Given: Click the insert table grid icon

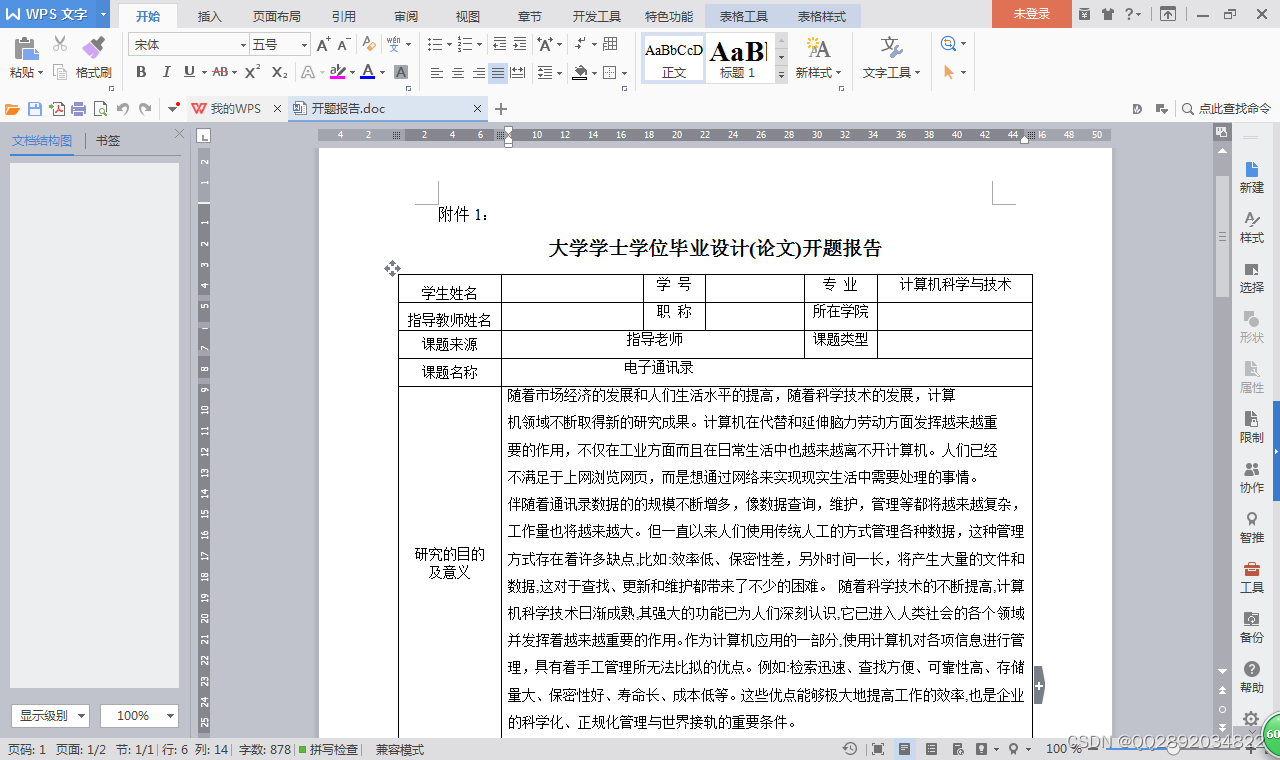Looking at the screenshot, I should tap(610, 45).
